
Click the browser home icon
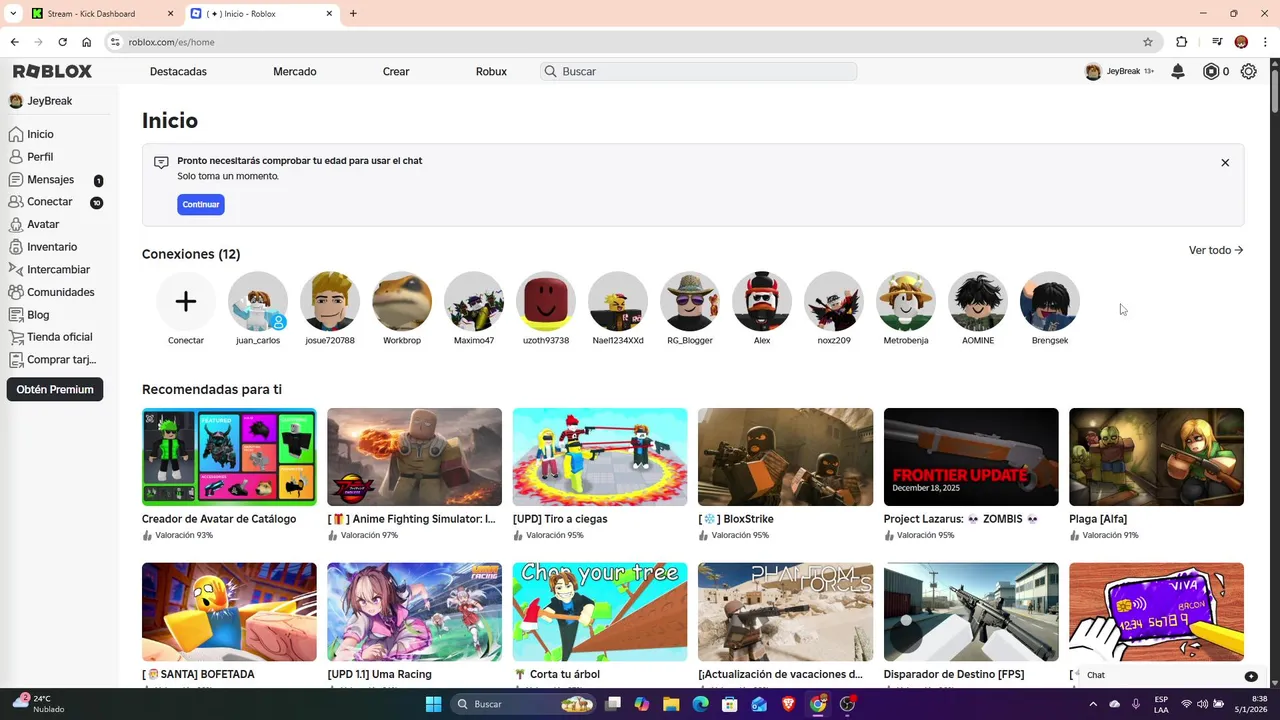[87, 42]
